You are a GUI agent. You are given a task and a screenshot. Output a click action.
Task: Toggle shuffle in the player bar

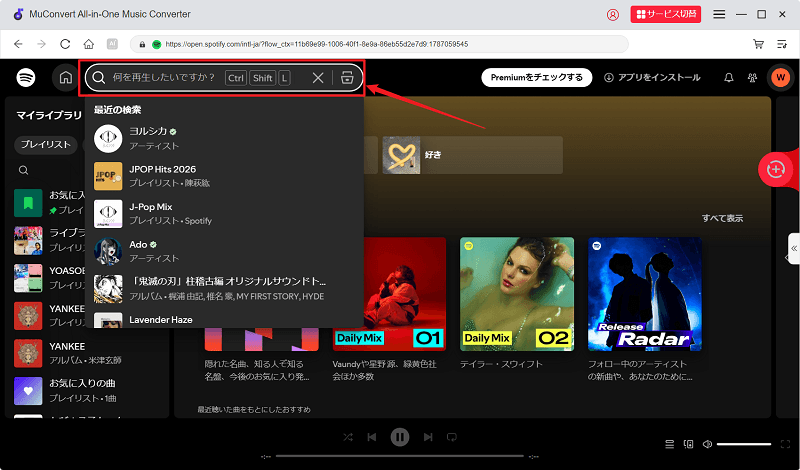348,437
